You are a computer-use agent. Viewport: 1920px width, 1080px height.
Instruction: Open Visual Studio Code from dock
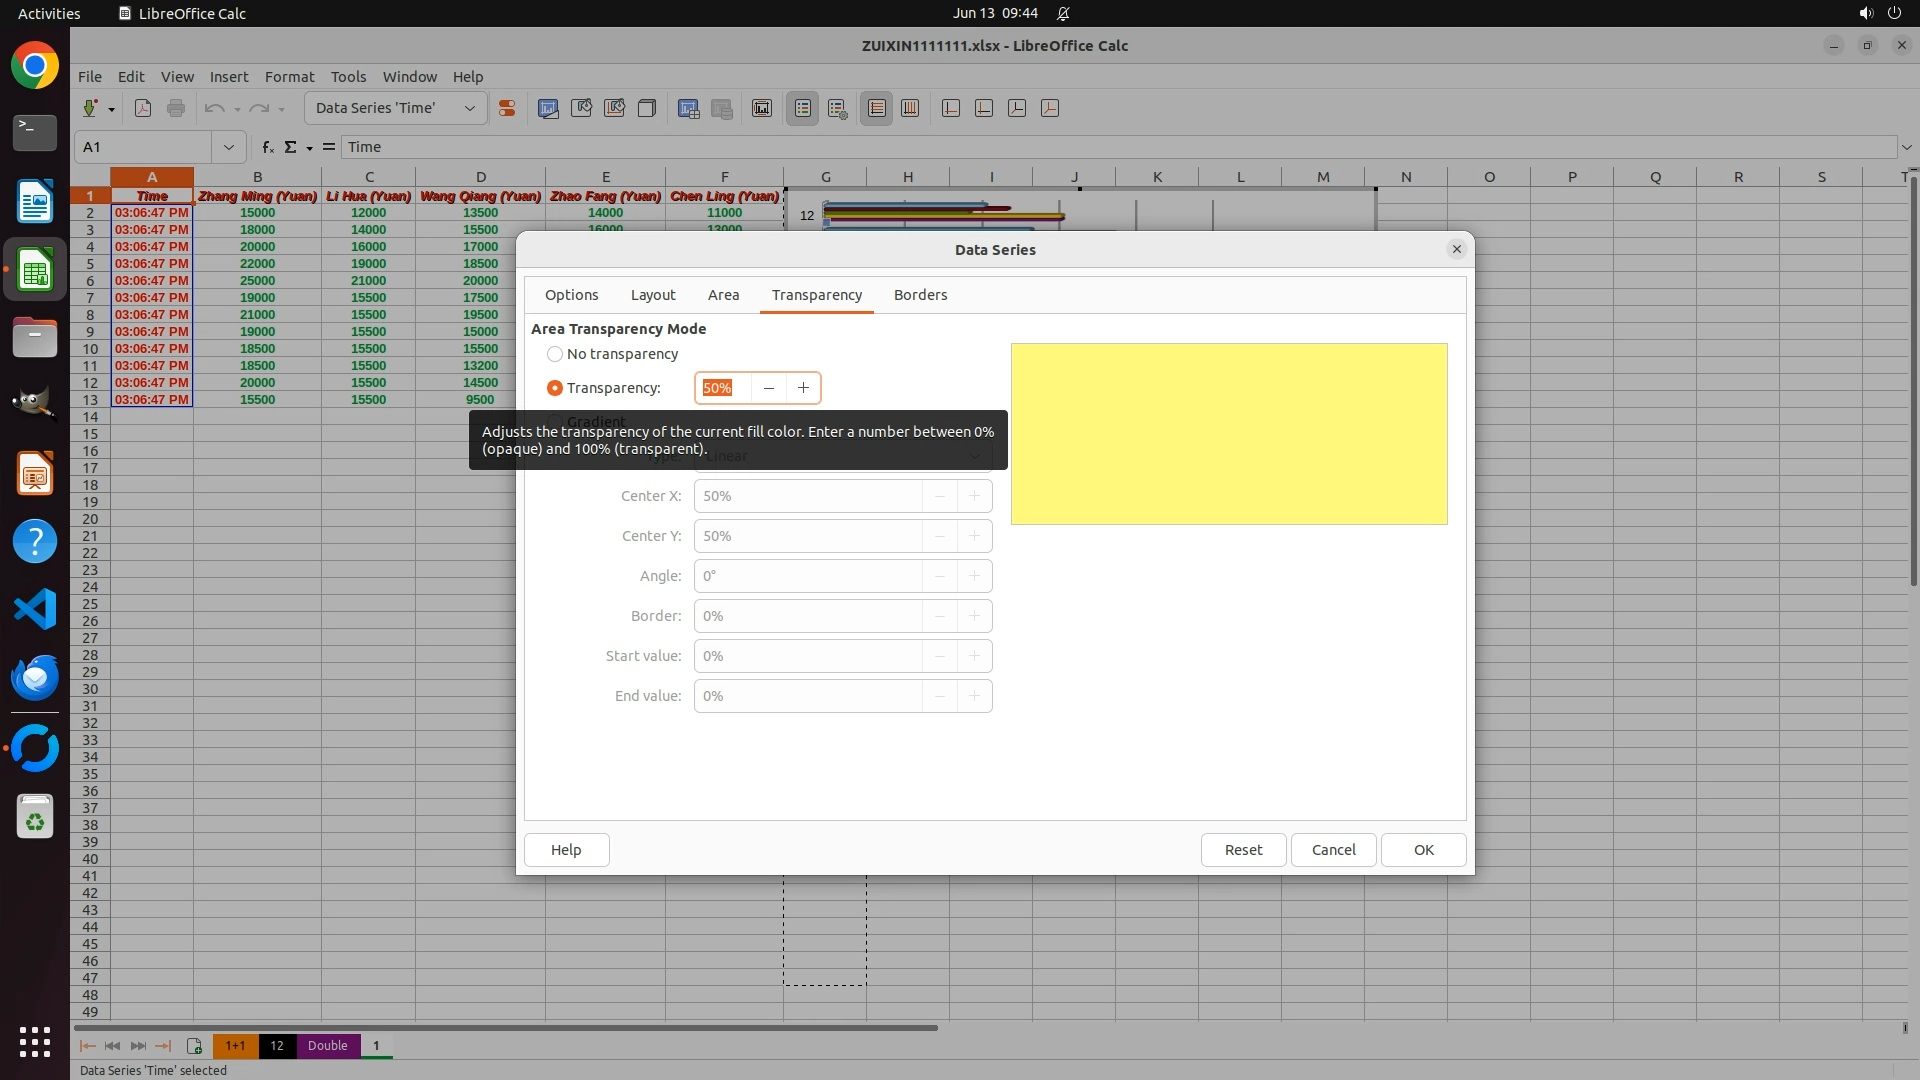point(35,609)
